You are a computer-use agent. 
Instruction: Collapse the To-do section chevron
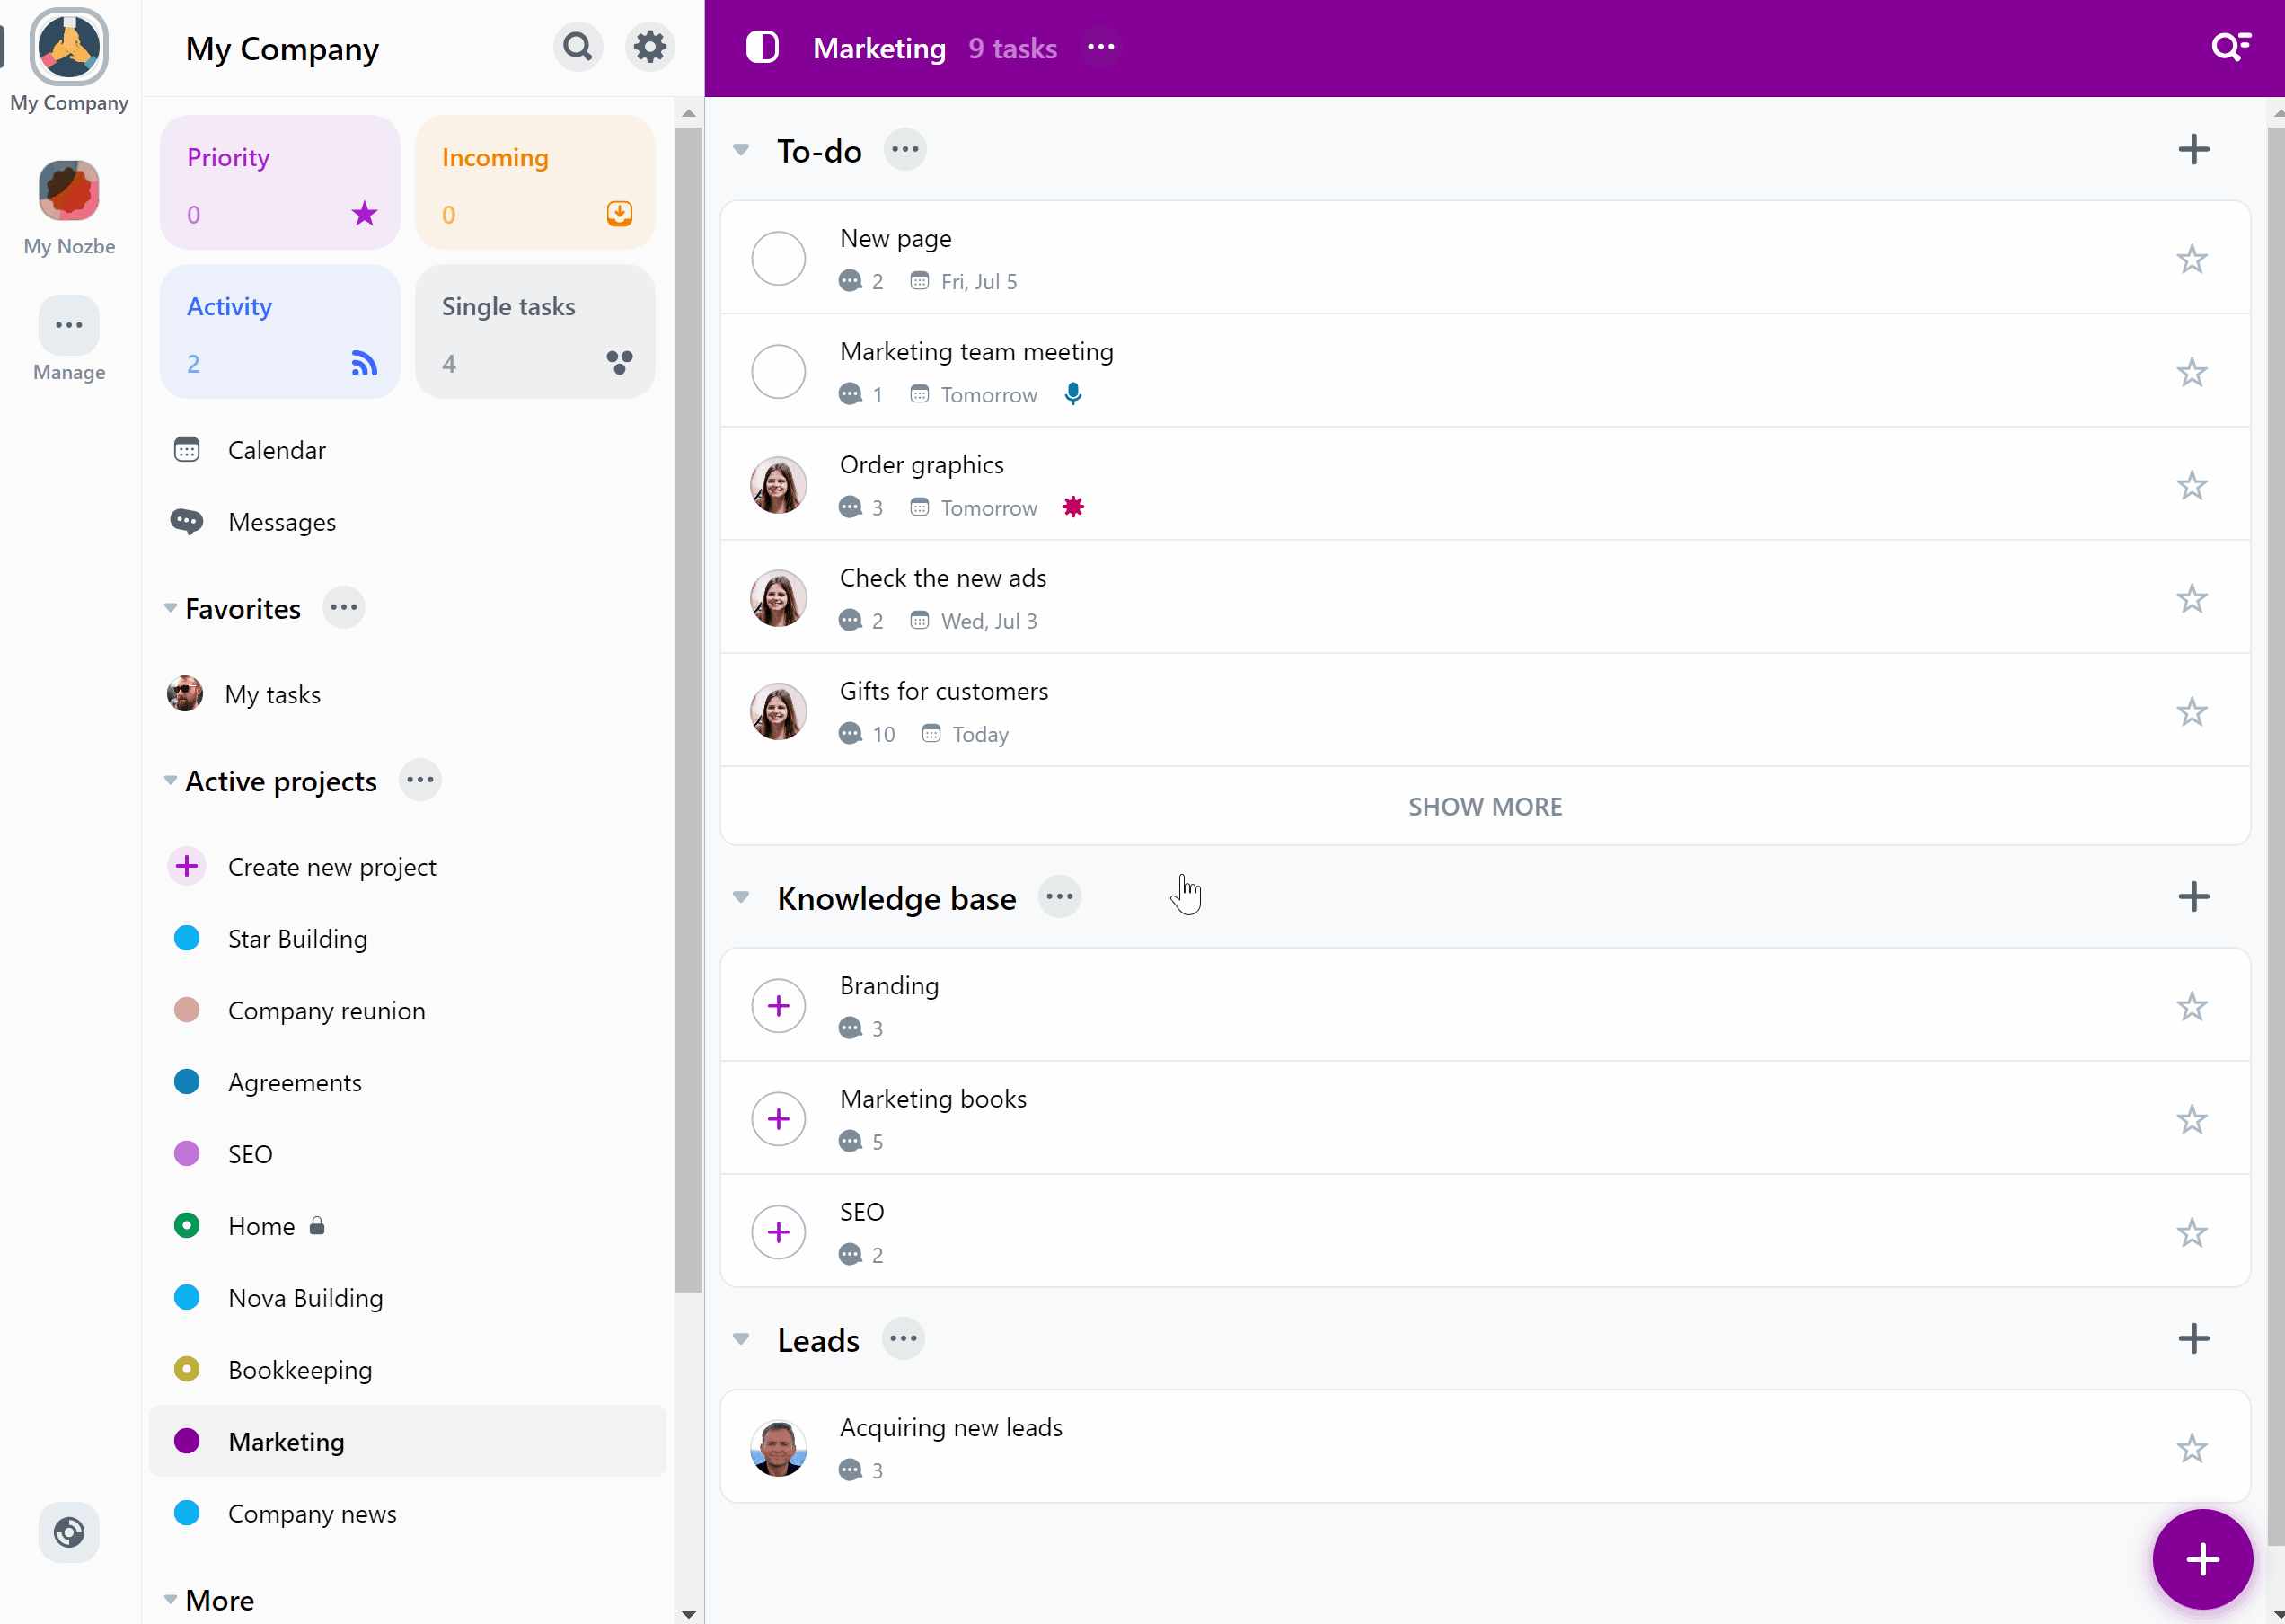[744, 149]
